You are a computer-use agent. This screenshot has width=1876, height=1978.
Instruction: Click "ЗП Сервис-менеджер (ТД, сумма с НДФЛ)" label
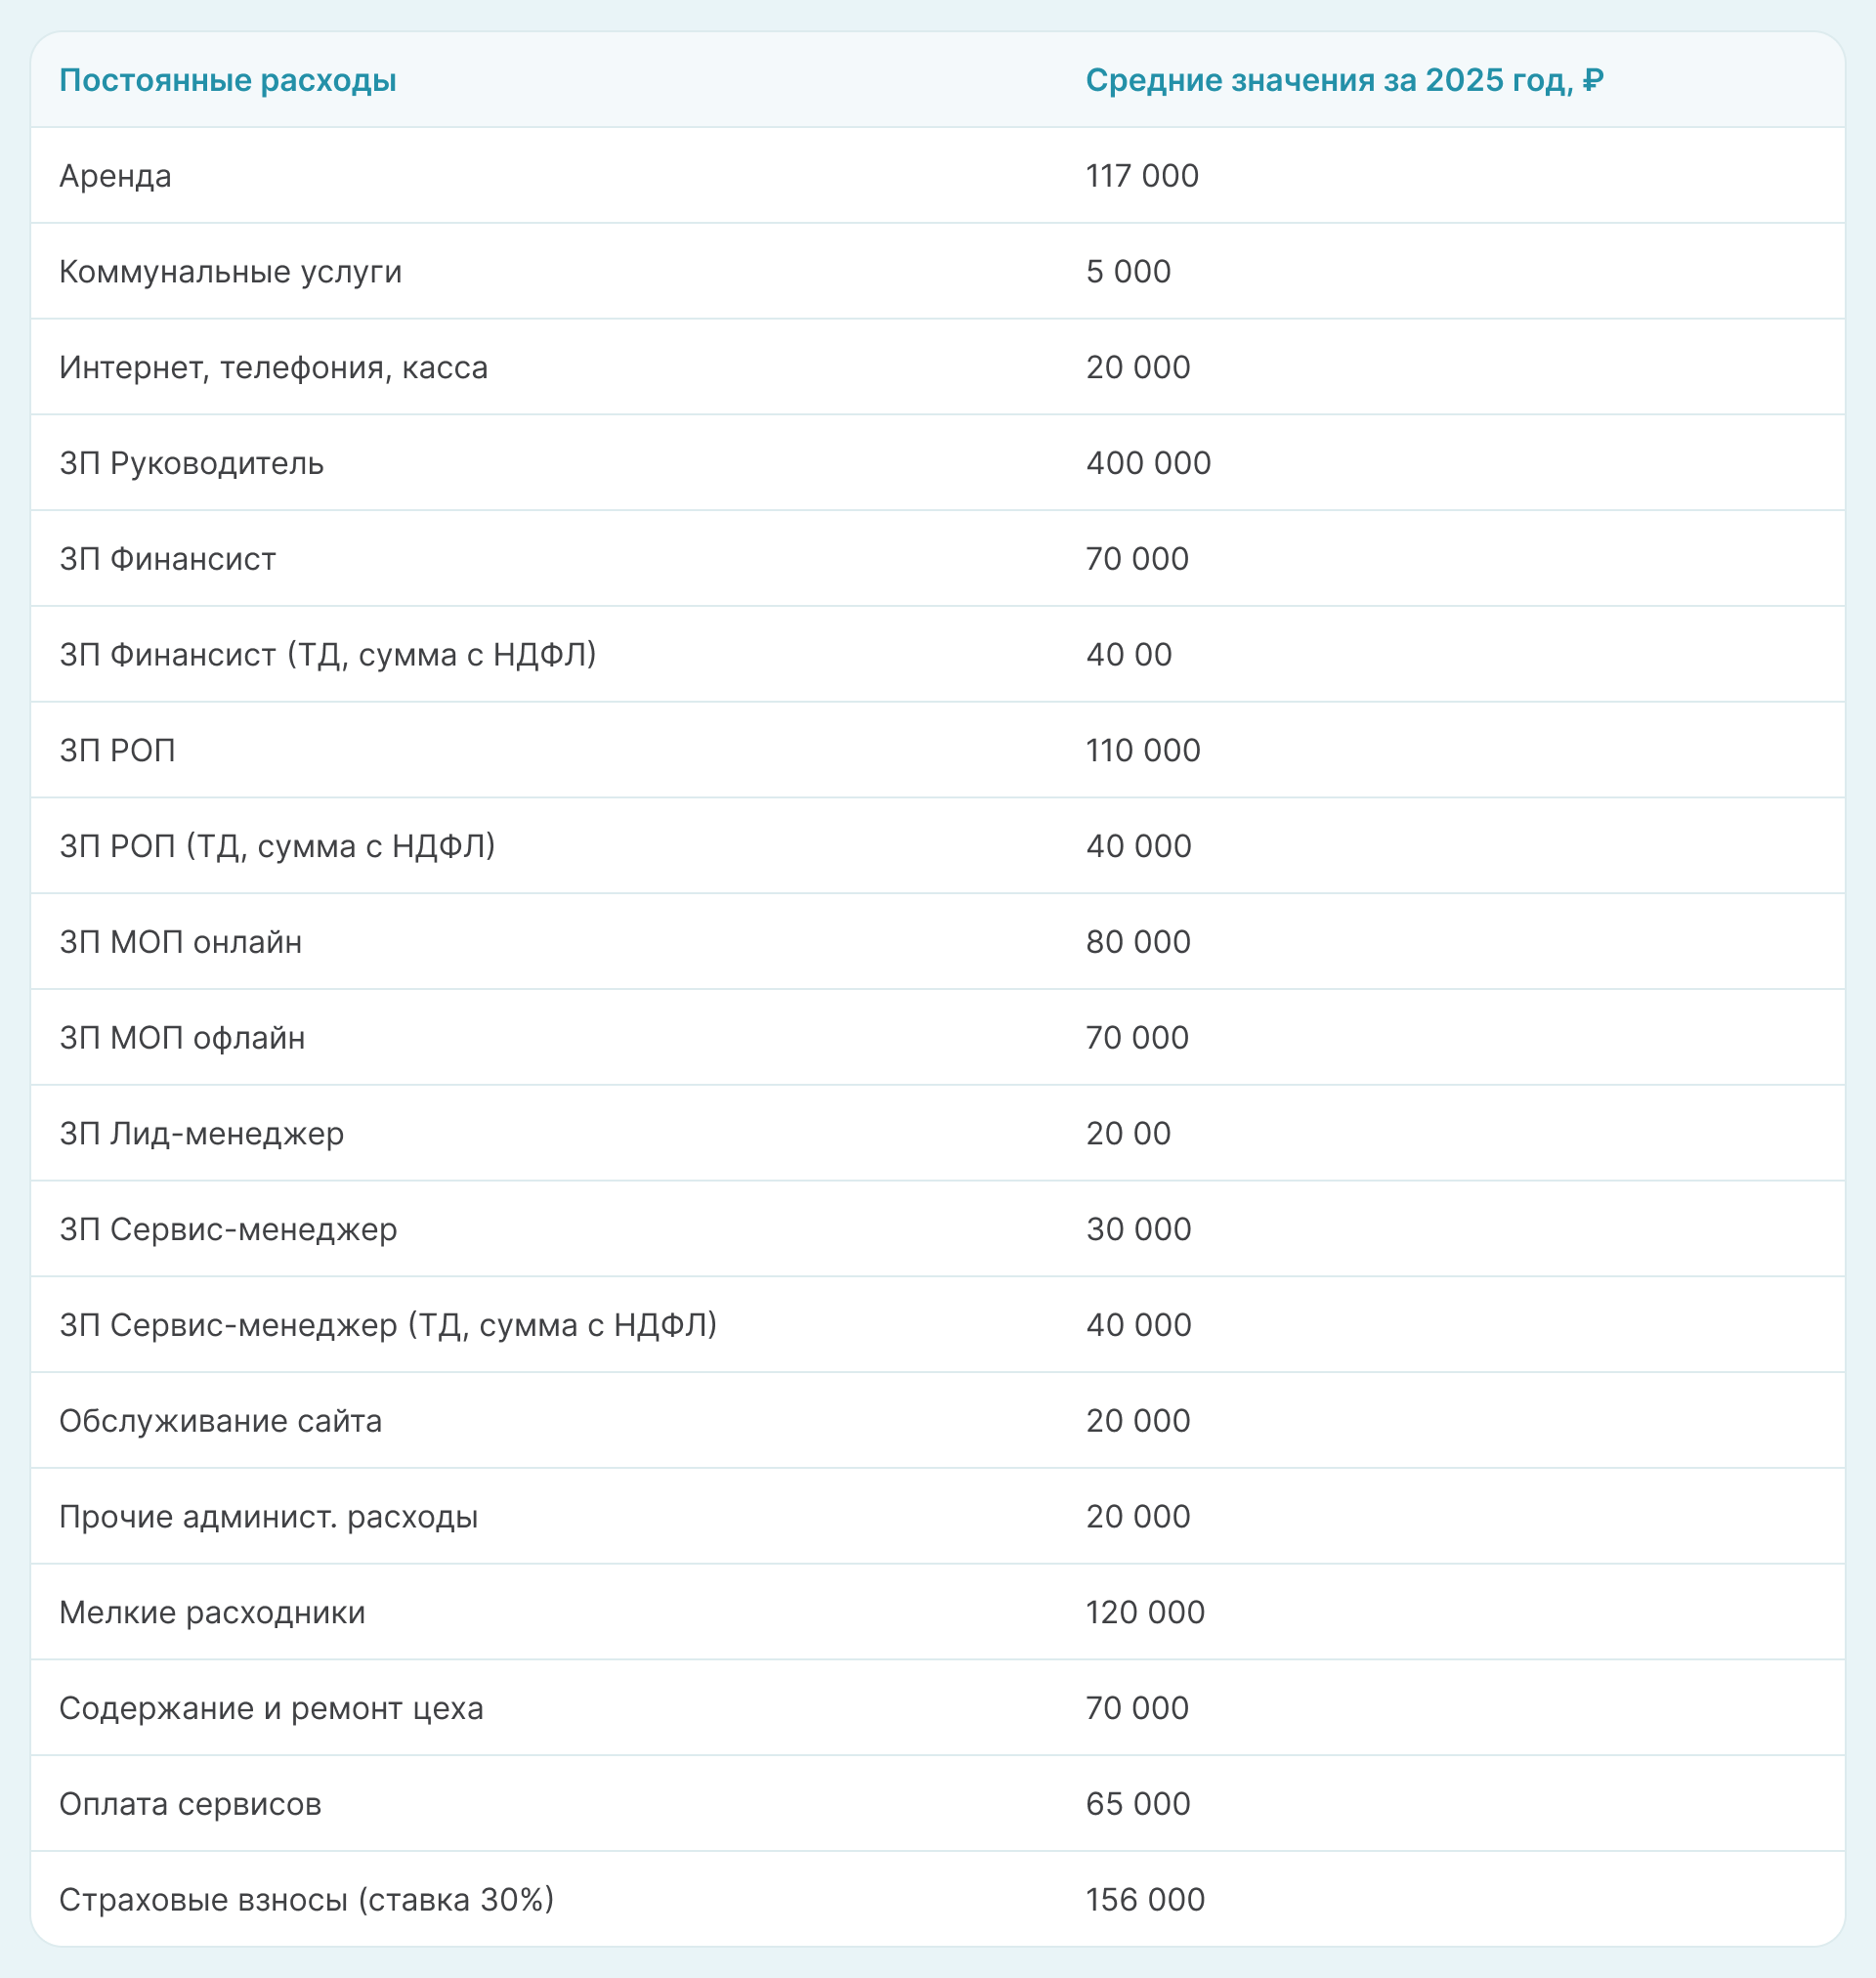[388, 1325]
